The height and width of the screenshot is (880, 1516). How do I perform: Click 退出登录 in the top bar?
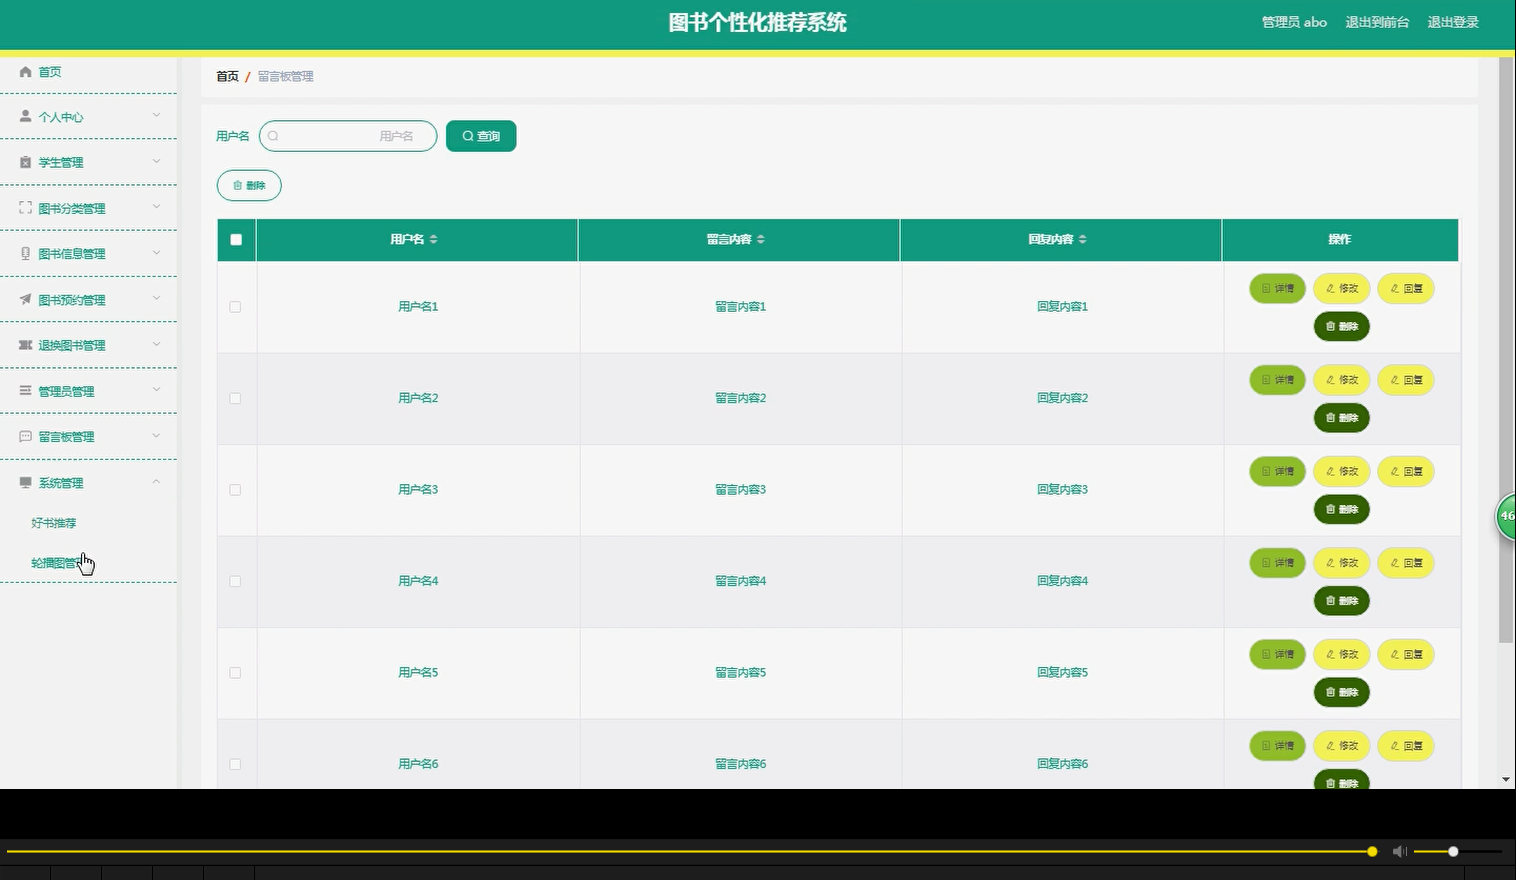(x=1453, y=22)
